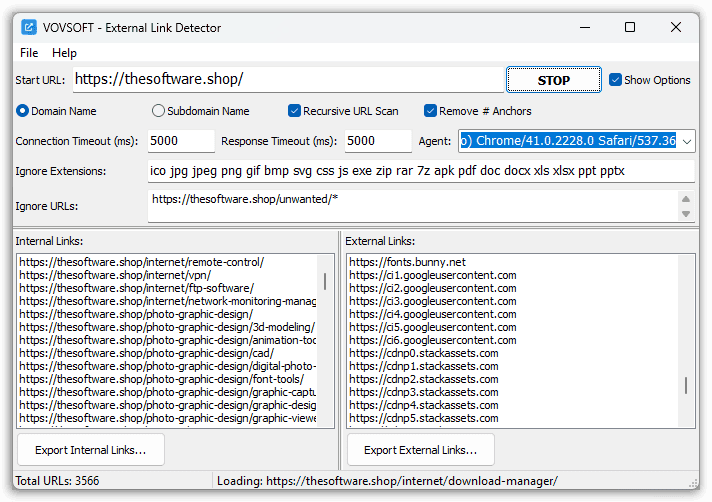Minimize the External Link Detector window
The width and height of the screenshot is (712, 502).
pos(585,27)
